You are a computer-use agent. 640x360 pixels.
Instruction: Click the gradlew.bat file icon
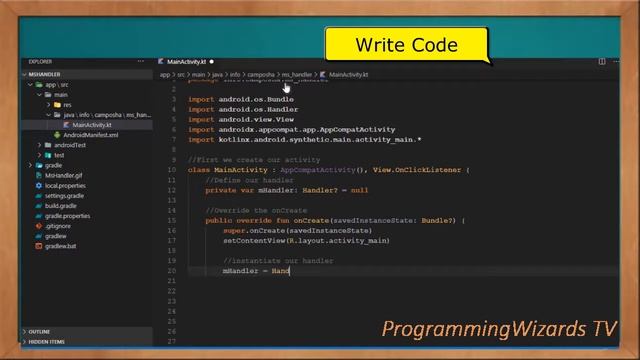coord(39,246)
